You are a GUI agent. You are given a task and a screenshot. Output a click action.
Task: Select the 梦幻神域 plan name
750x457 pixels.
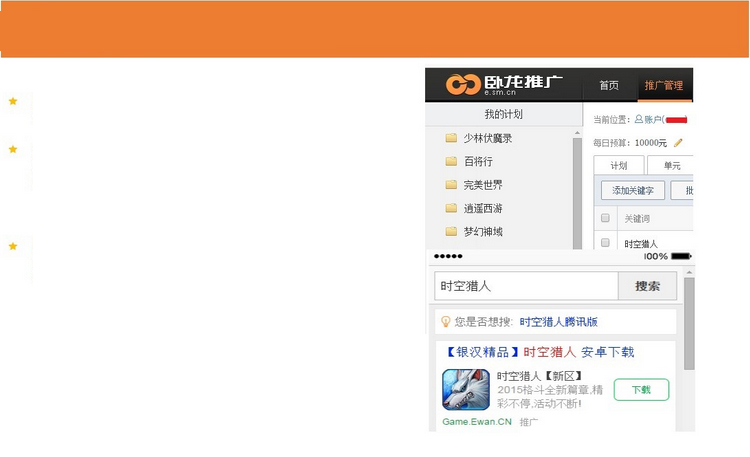(483, 232)
